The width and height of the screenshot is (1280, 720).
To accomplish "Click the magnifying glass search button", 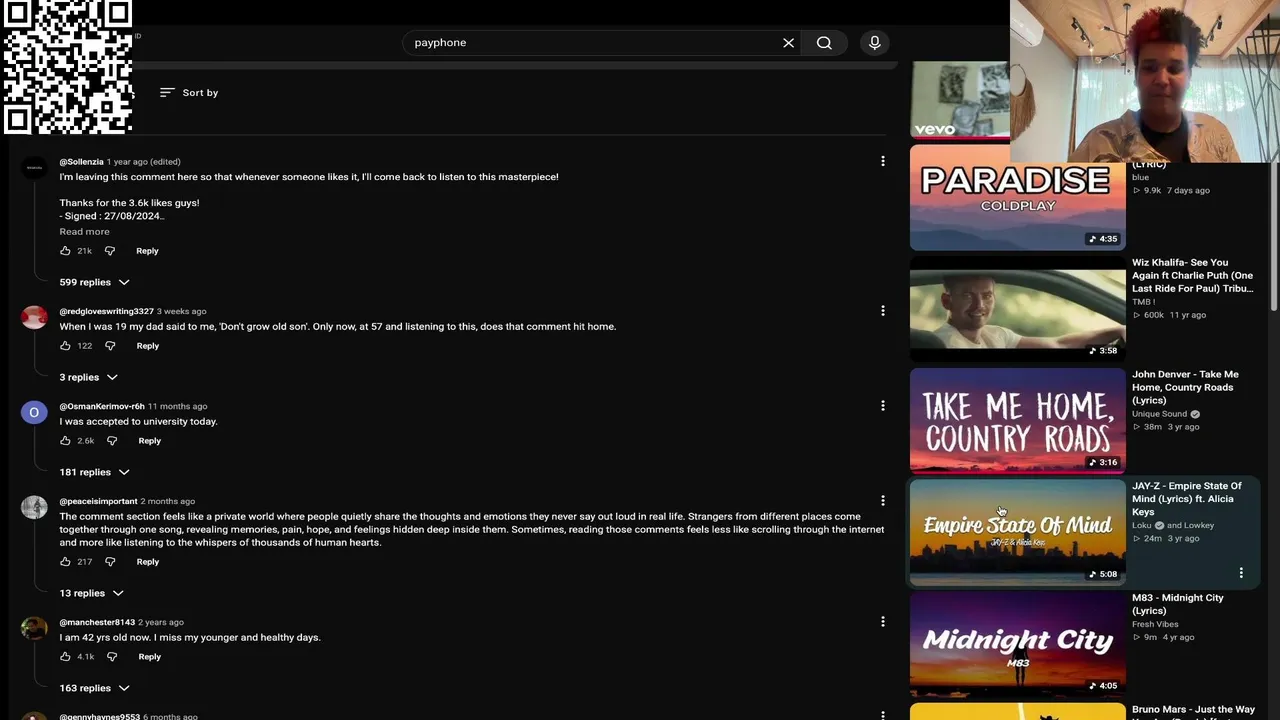I will pyautogui.click(x=824, y=43).
